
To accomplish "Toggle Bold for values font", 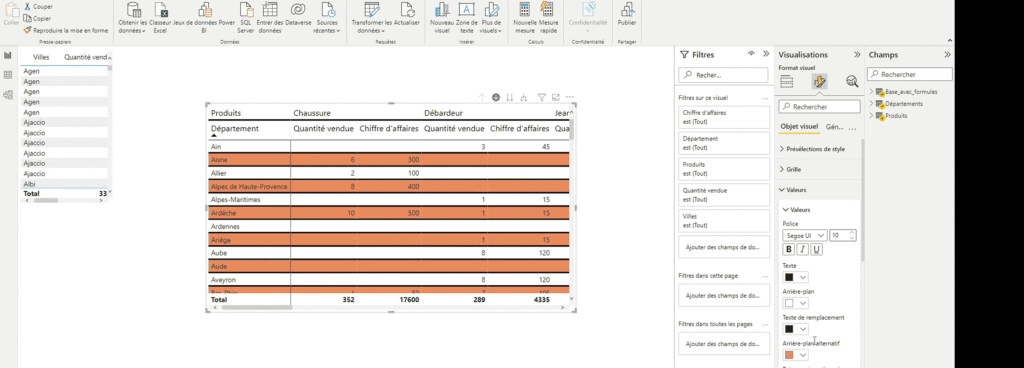I will click(789, 249).
